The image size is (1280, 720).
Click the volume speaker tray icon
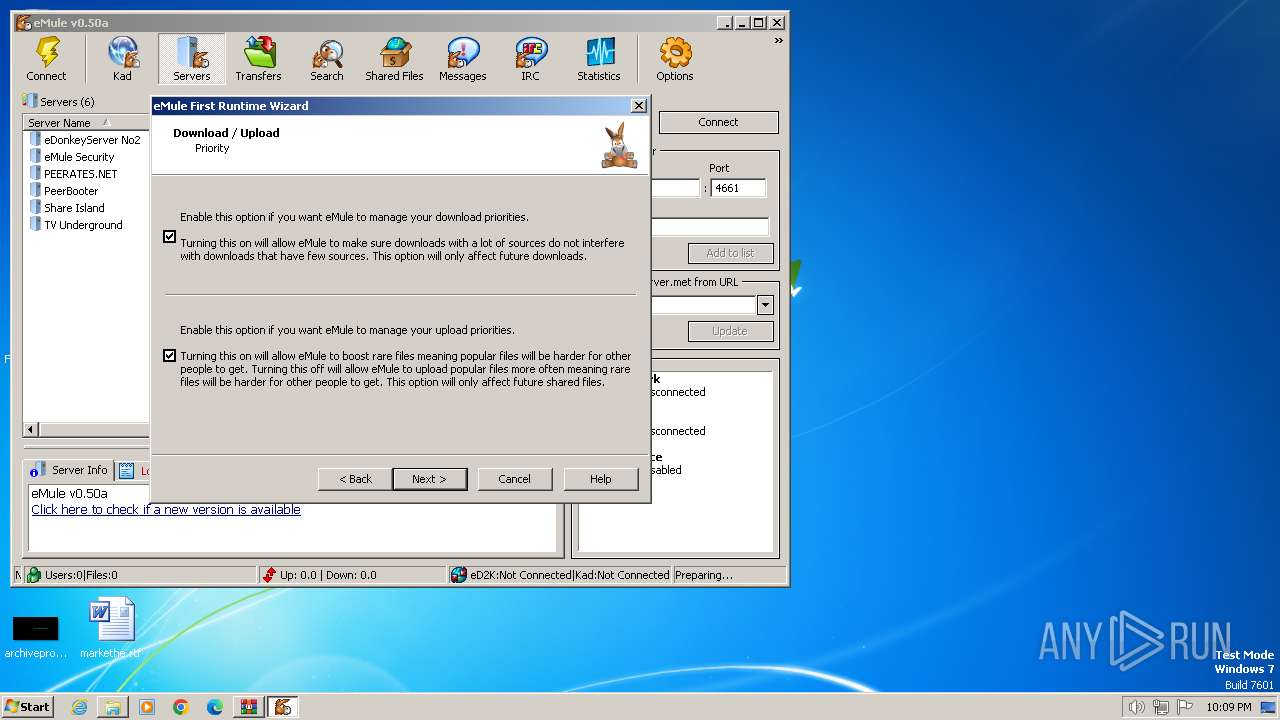pos(1136,707)
